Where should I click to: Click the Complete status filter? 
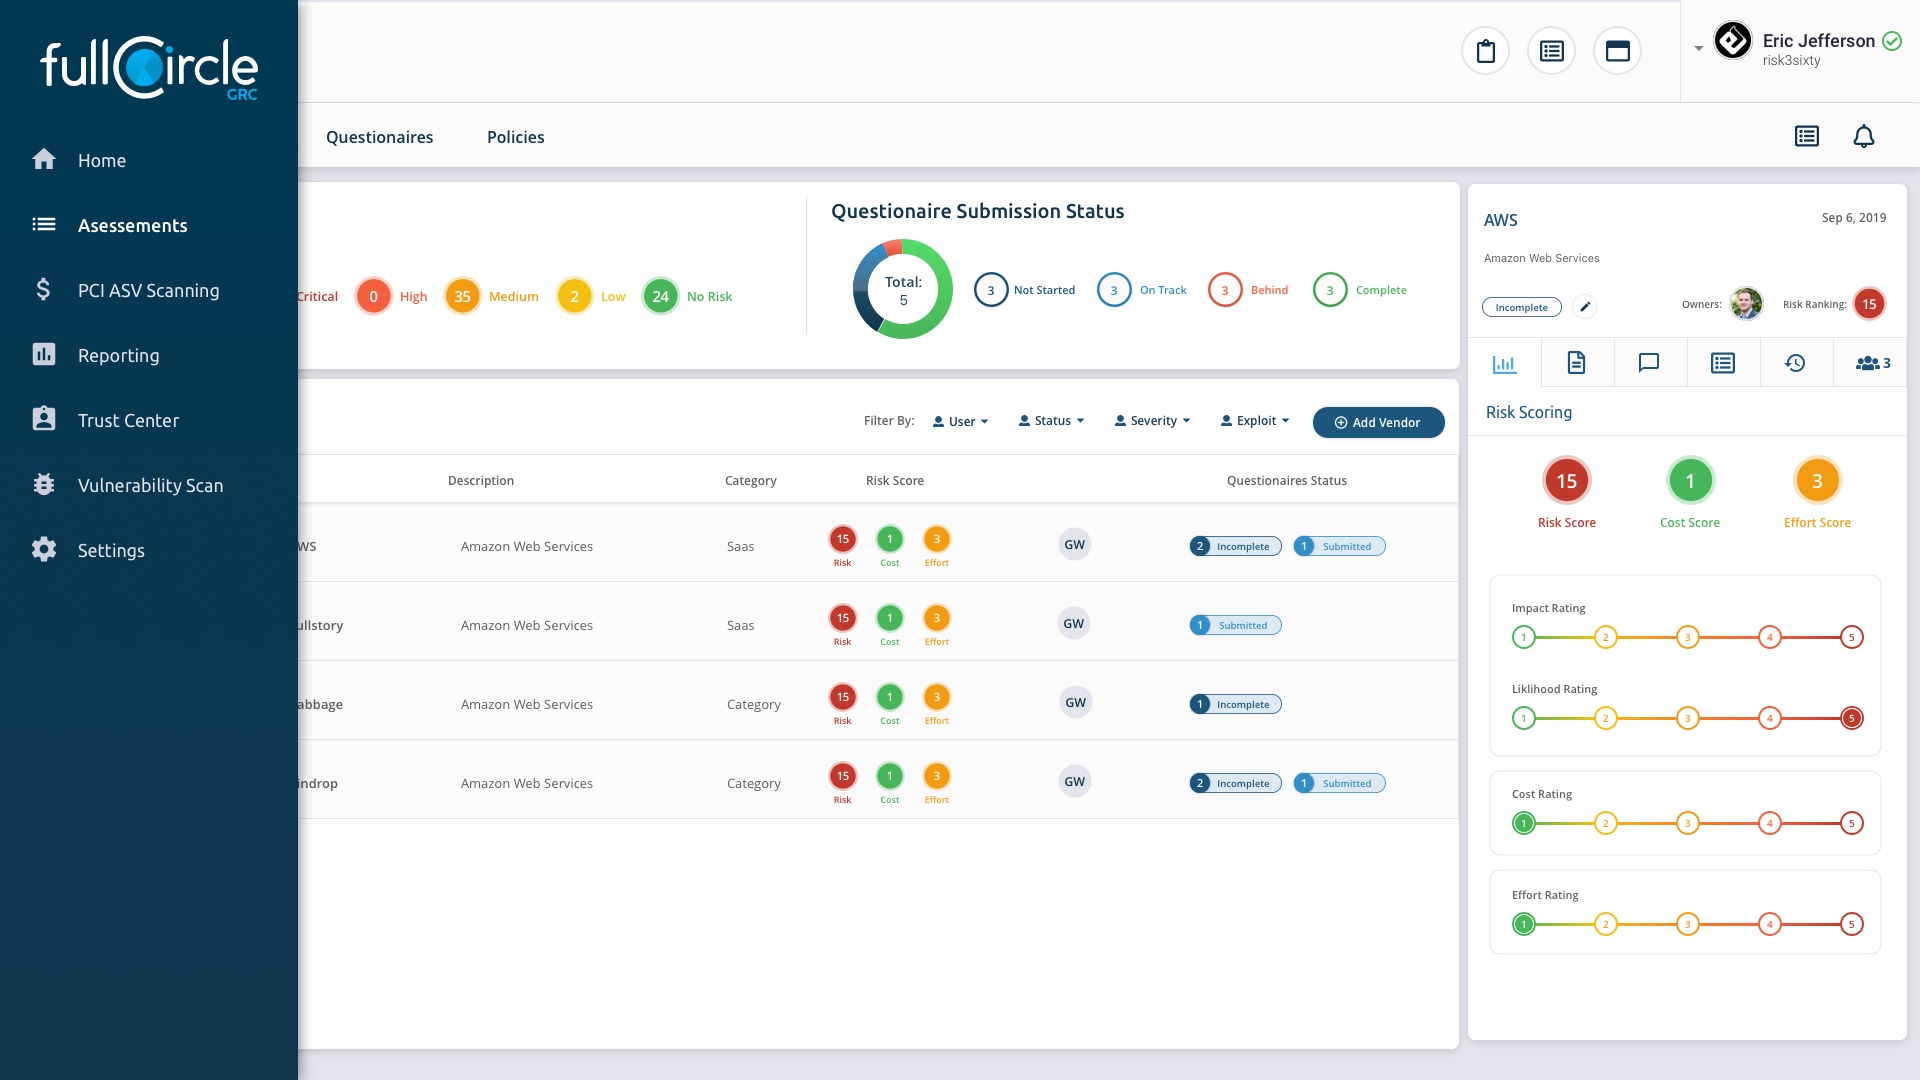(1360, 290)
